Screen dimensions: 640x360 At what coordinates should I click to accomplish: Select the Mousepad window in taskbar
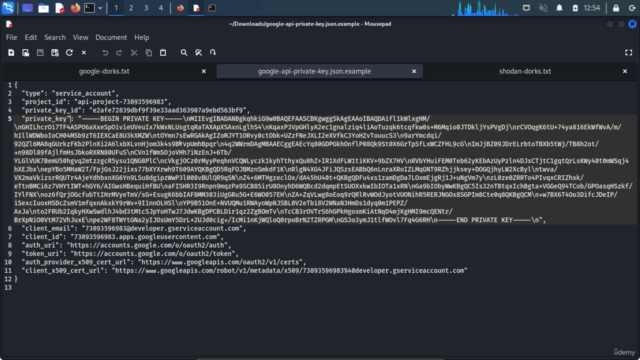[x=196, y=8]
